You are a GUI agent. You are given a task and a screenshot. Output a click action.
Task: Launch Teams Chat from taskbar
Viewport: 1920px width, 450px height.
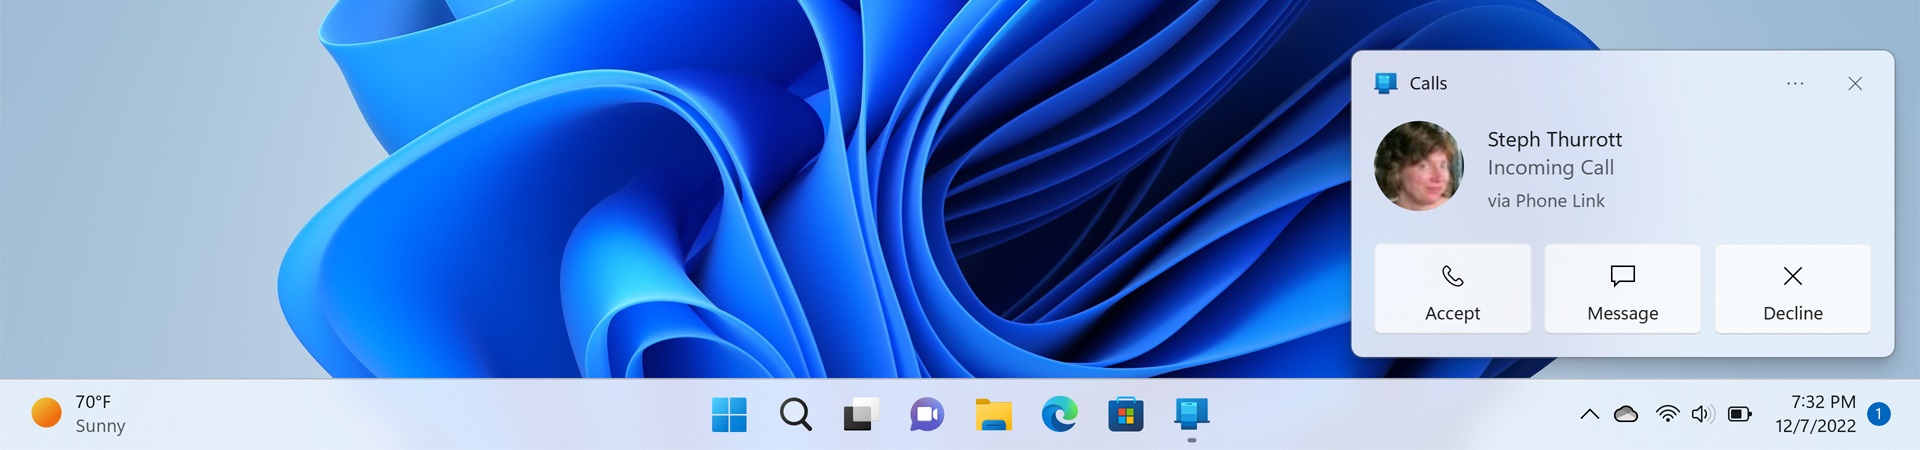(x=927, y=414)
